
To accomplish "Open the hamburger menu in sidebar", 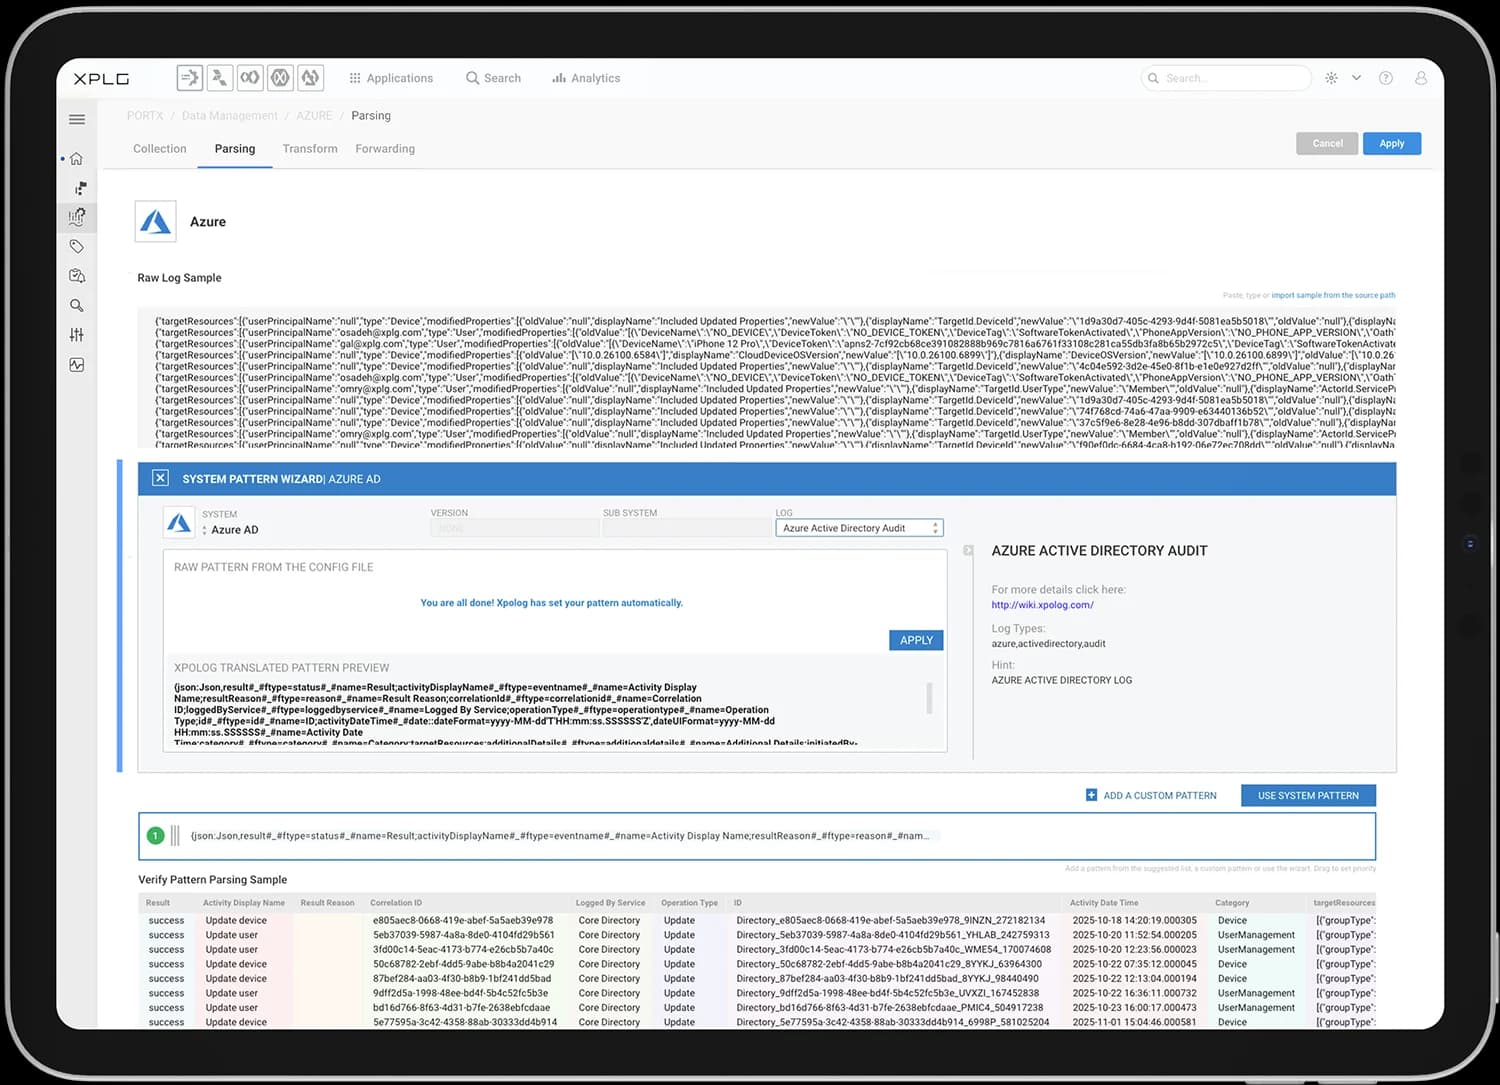I will [x=77, y=119].
